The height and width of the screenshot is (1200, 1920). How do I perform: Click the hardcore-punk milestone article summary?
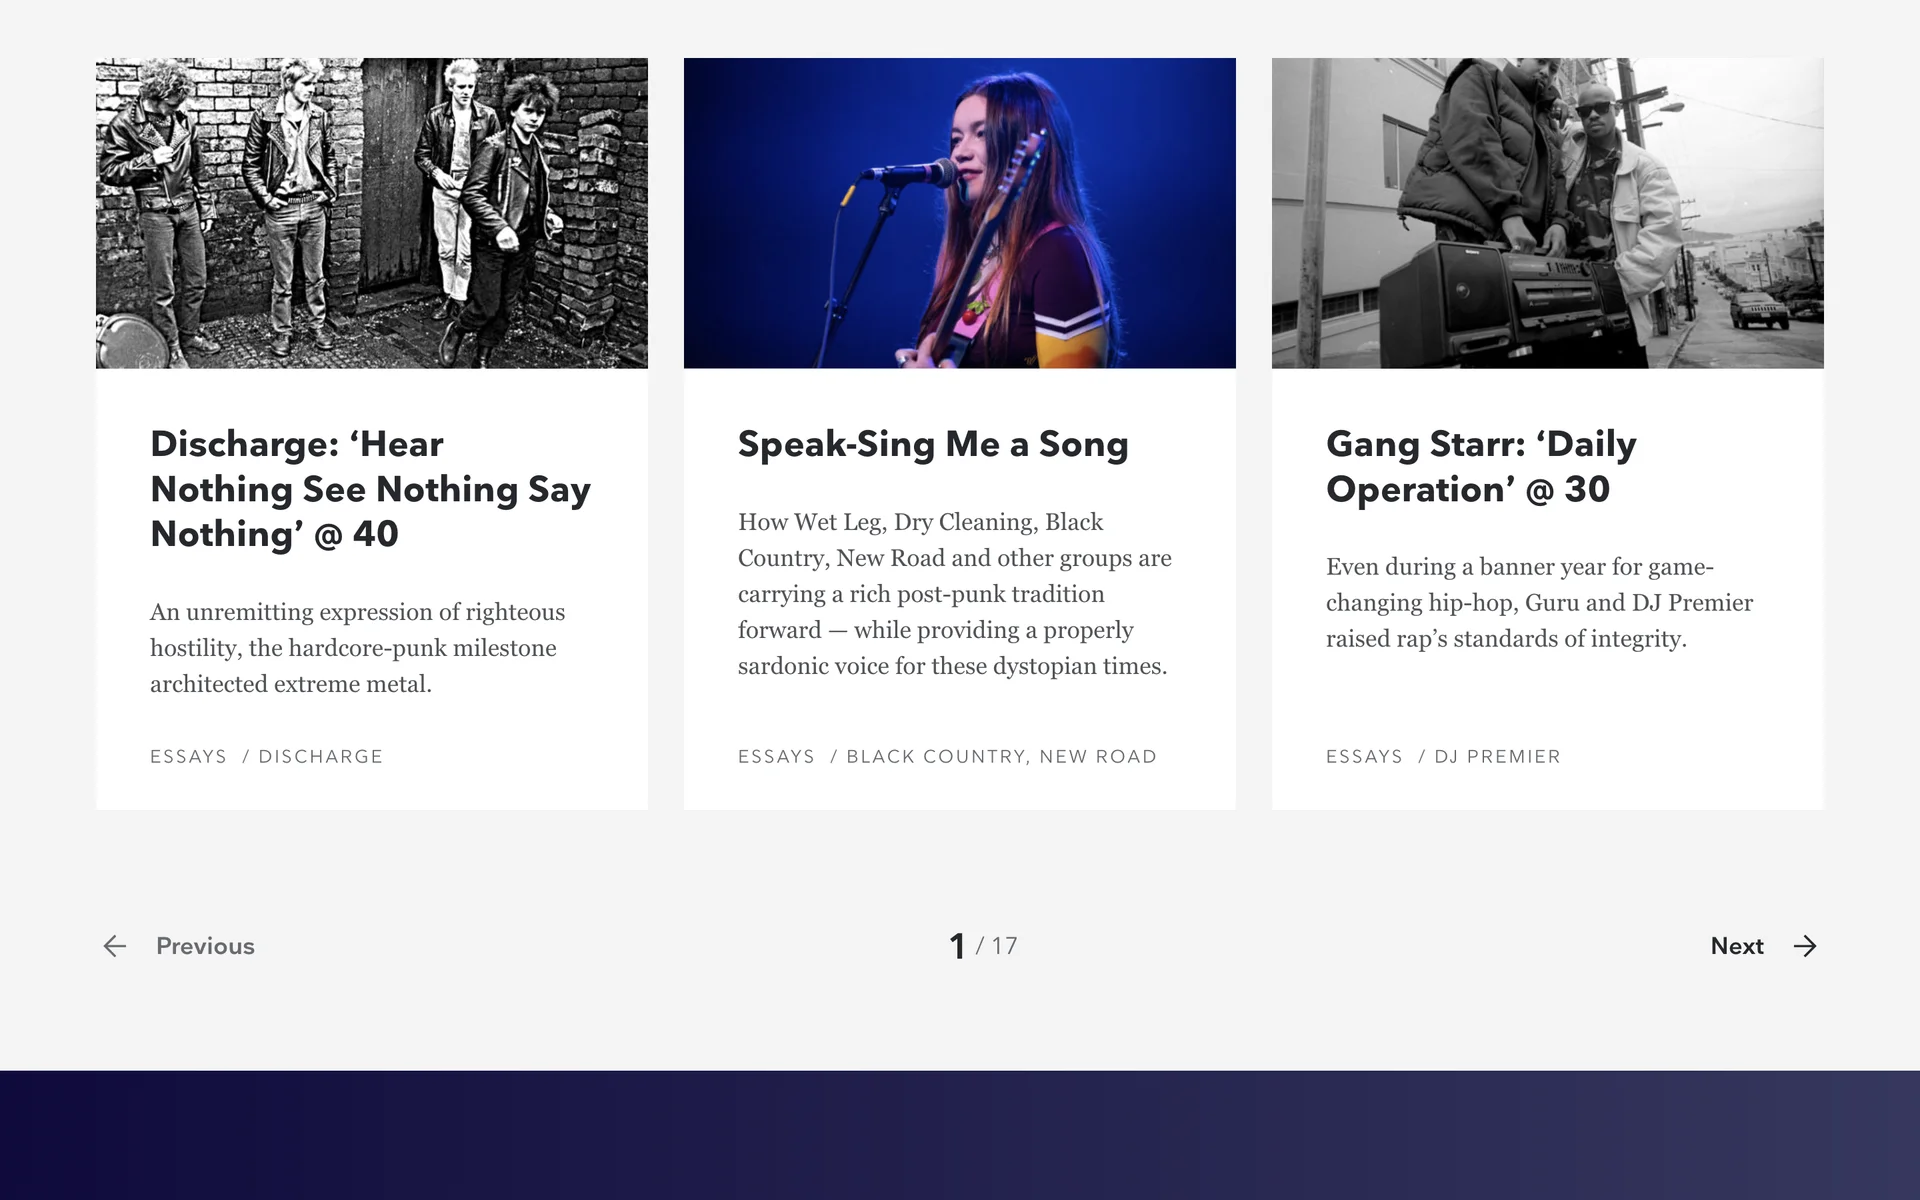click(x=357, y=648)
